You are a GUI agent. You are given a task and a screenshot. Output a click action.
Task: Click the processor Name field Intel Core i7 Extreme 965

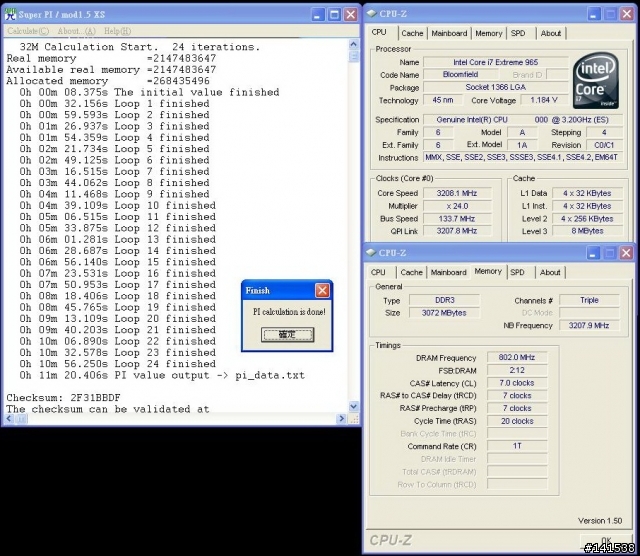[x=496, y=62]
